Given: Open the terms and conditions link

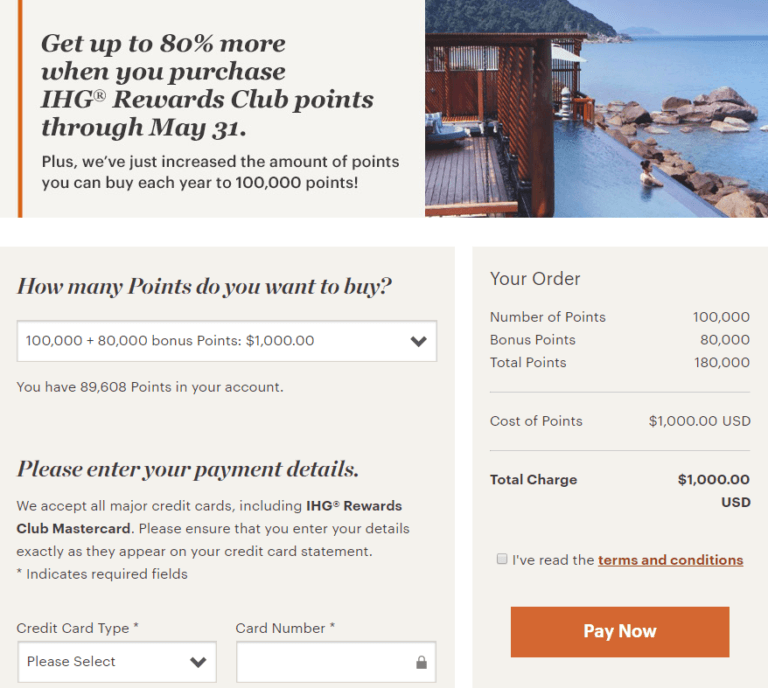Looking at the screenshot, I should [x=670, y=560].
